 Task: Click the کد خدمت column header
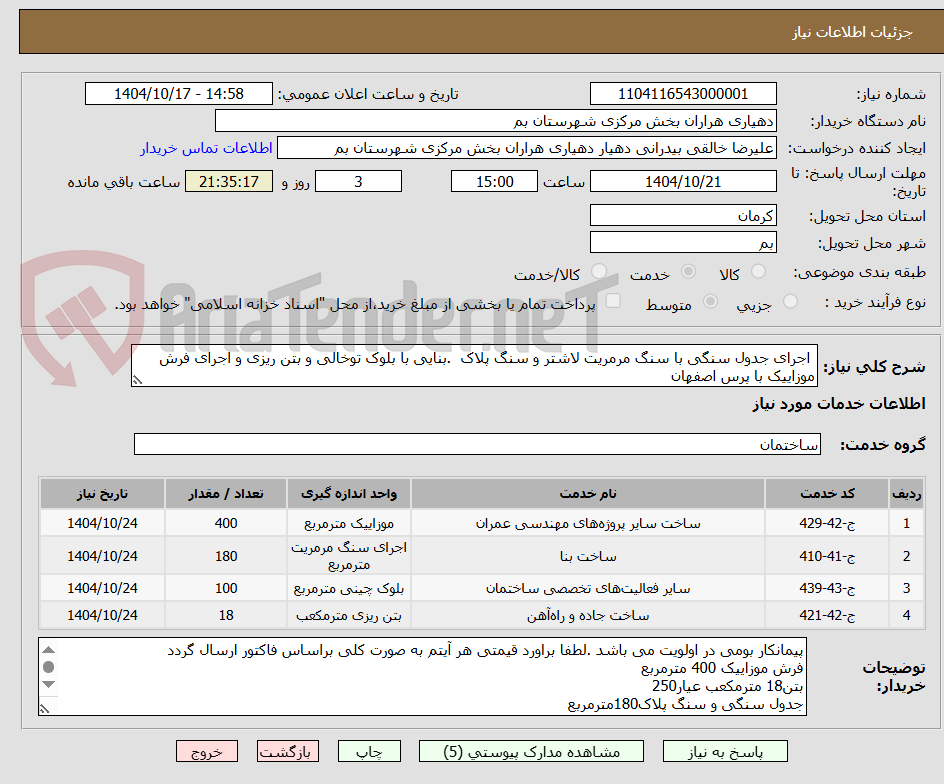827,493
